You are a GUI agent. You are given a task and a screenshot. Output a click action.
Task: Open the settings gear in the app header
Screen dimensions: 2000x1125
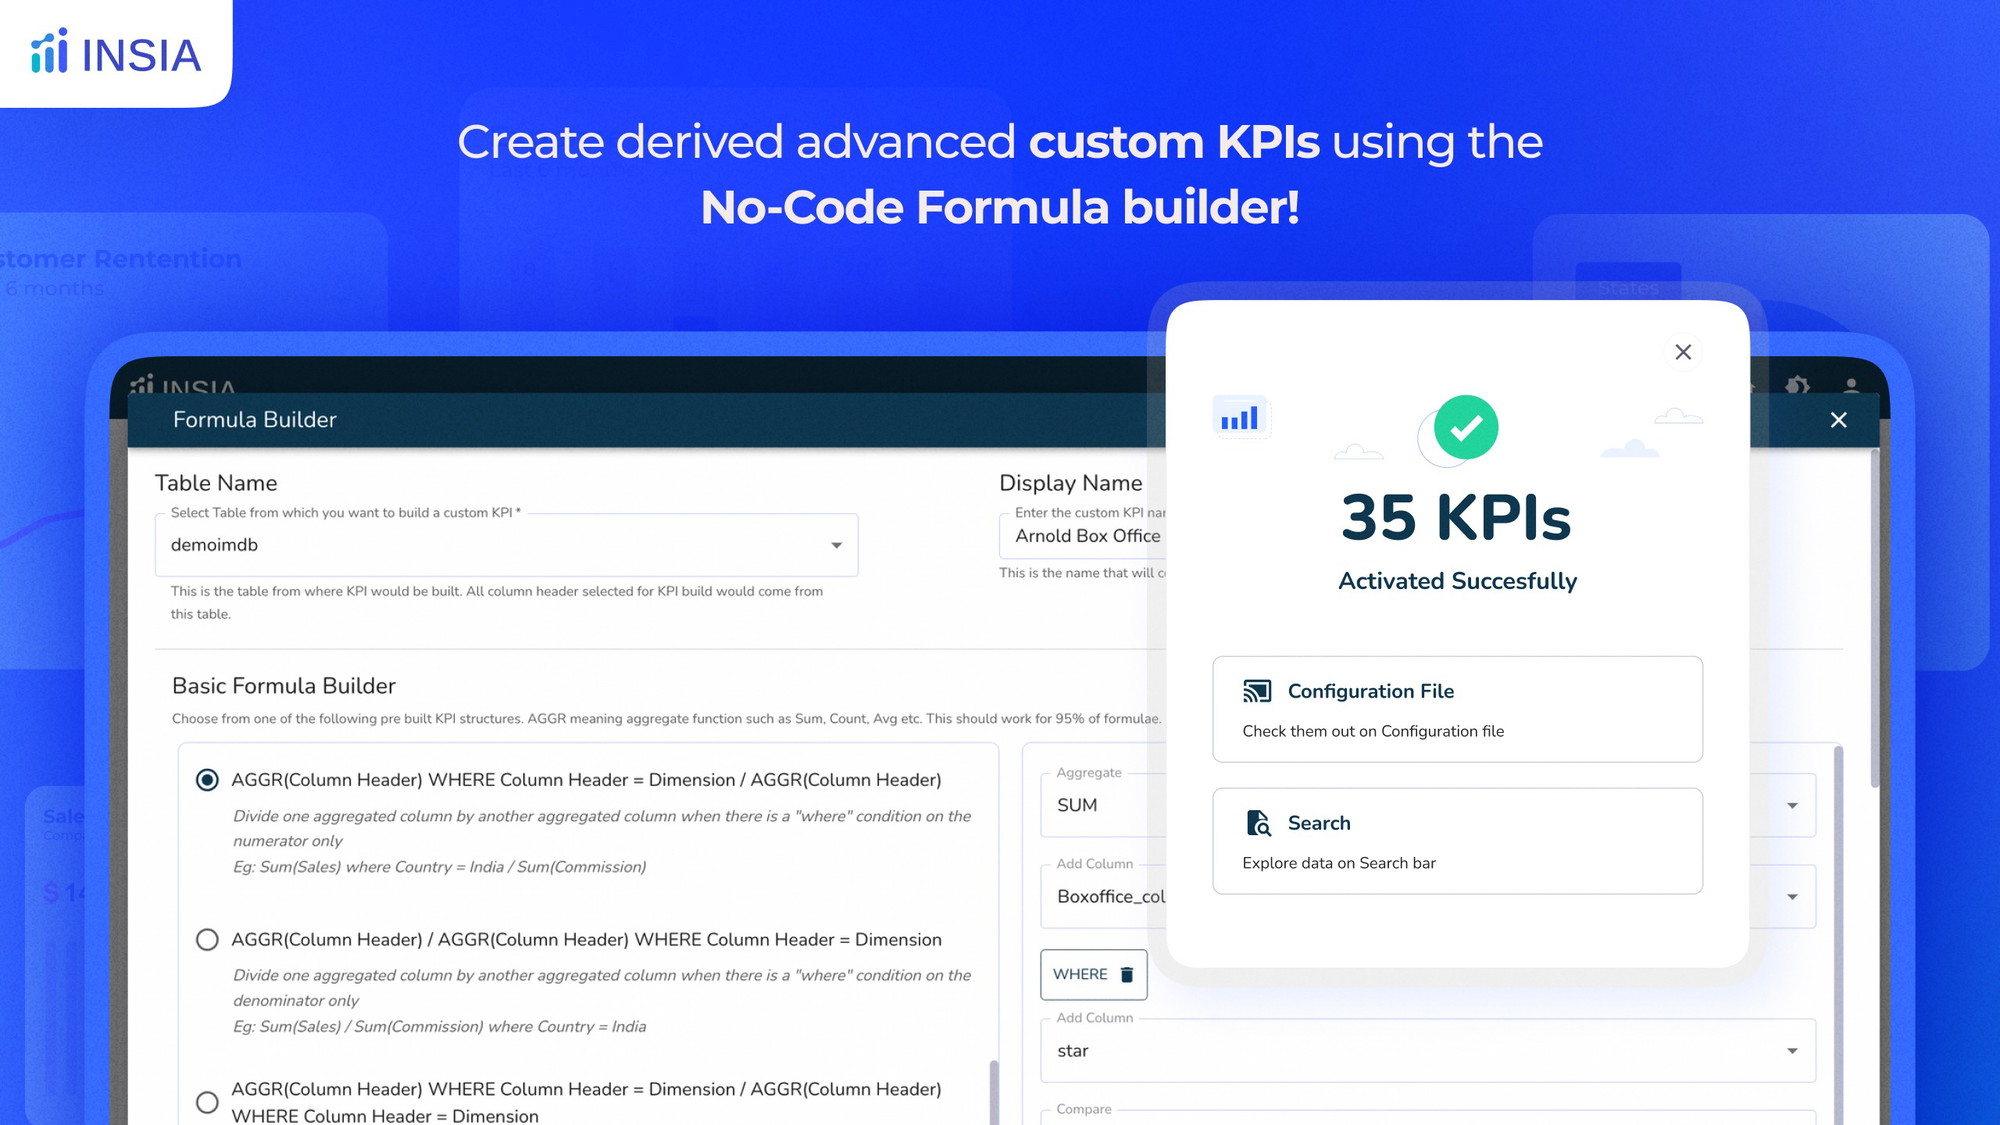(x=1798, y=385)
